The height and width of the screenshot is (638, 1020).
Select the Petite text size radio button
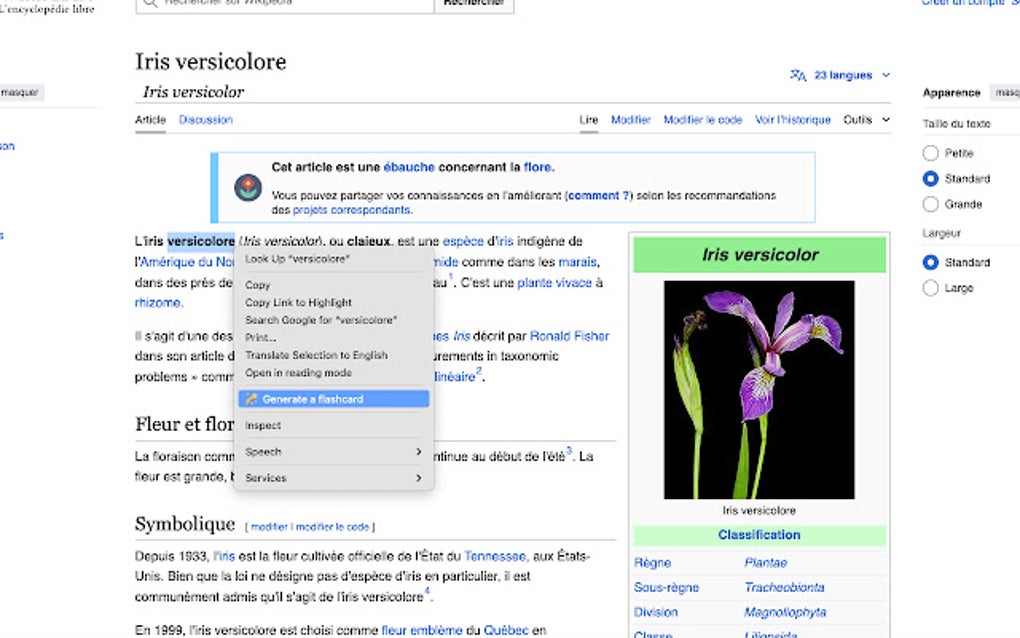point(930,153)
